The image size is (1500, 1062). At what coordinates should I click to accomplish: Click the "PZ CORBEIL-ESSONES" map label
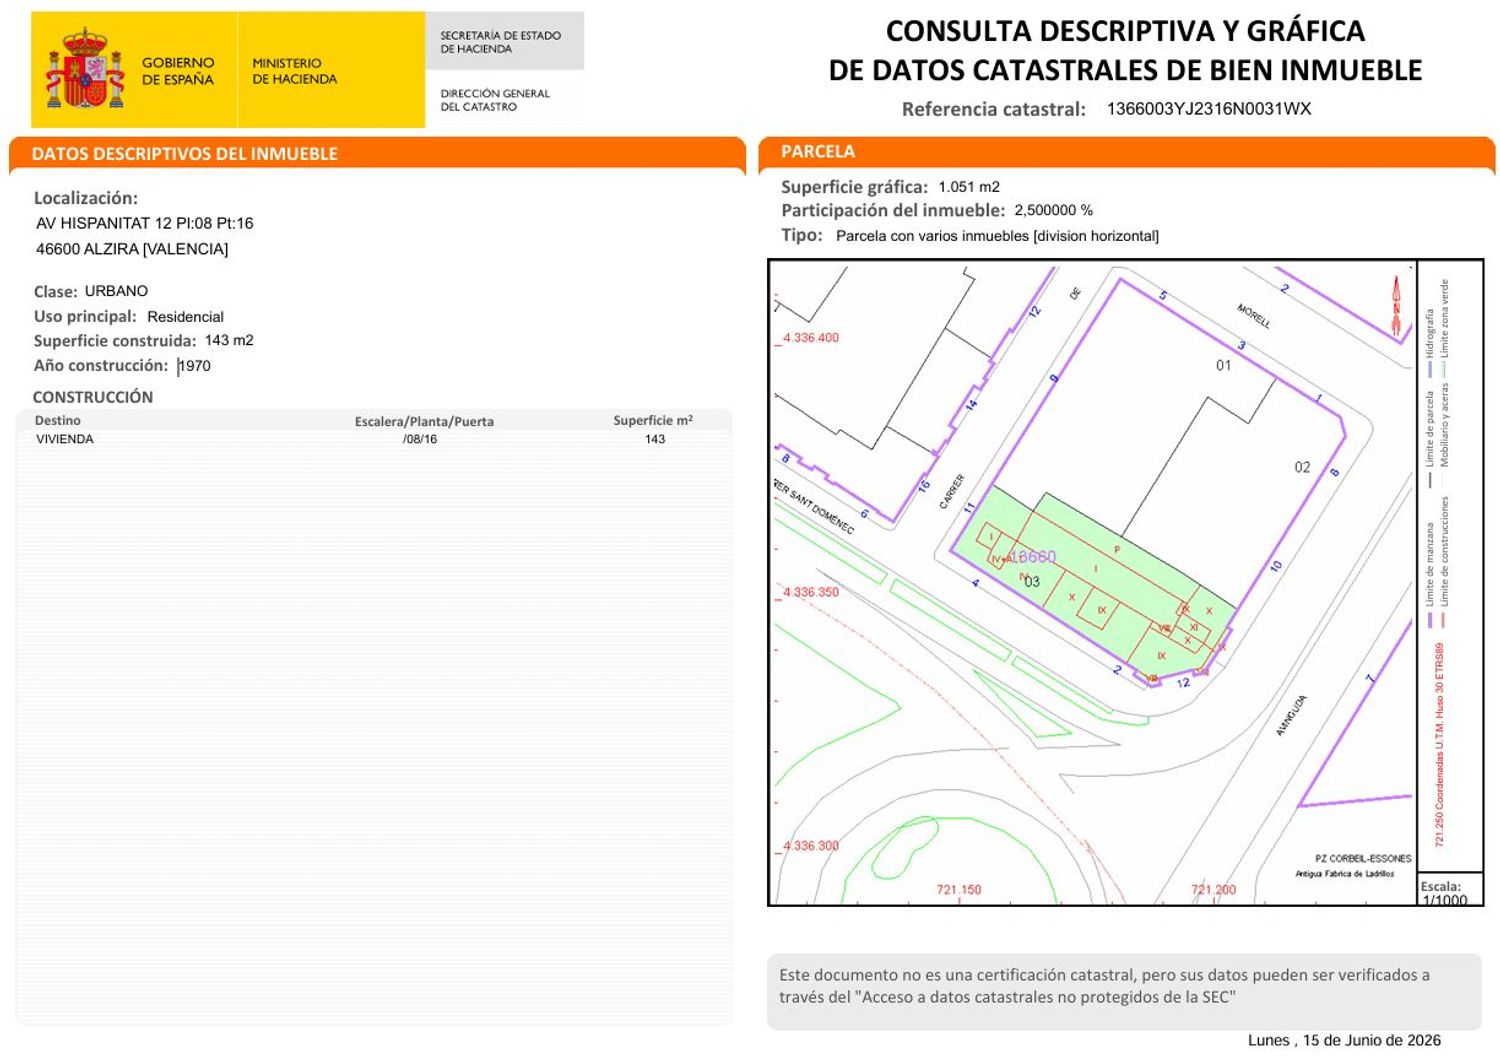[1363, 859]
